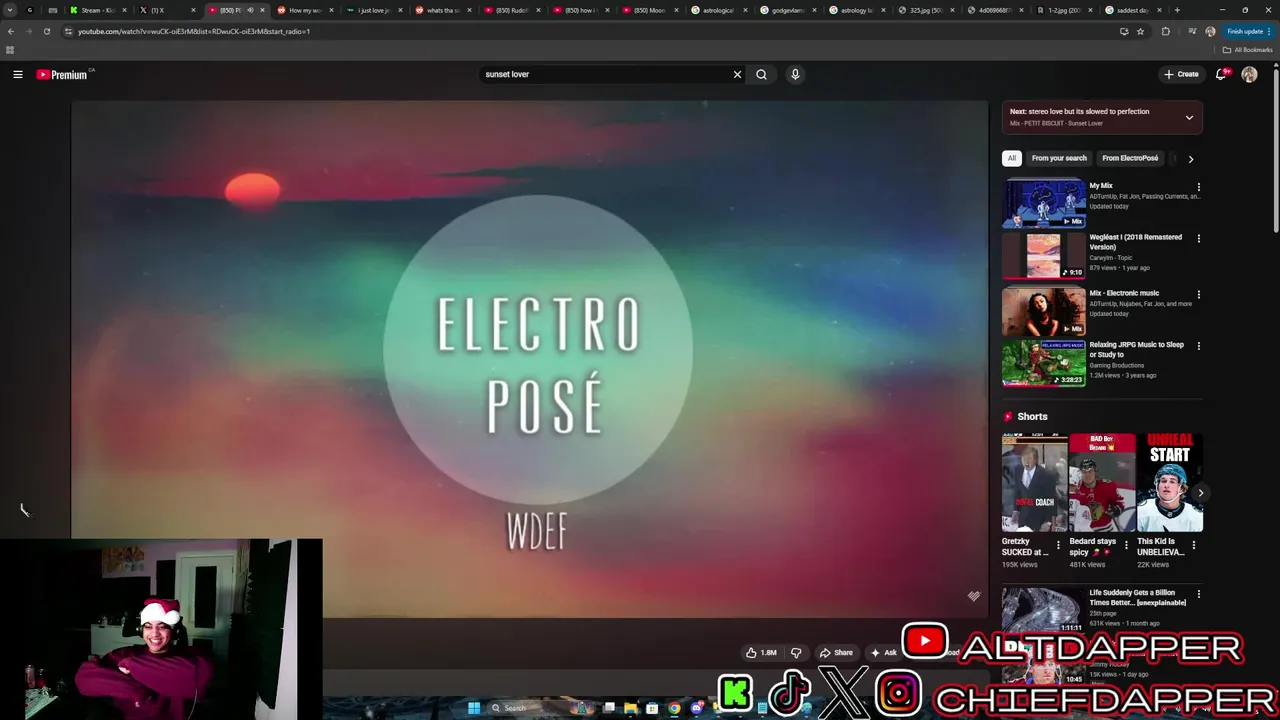This screenshot has width=1280, height=720.
Task: Open more options for 'Wegléast I' video
Action: click(1198, 239)
